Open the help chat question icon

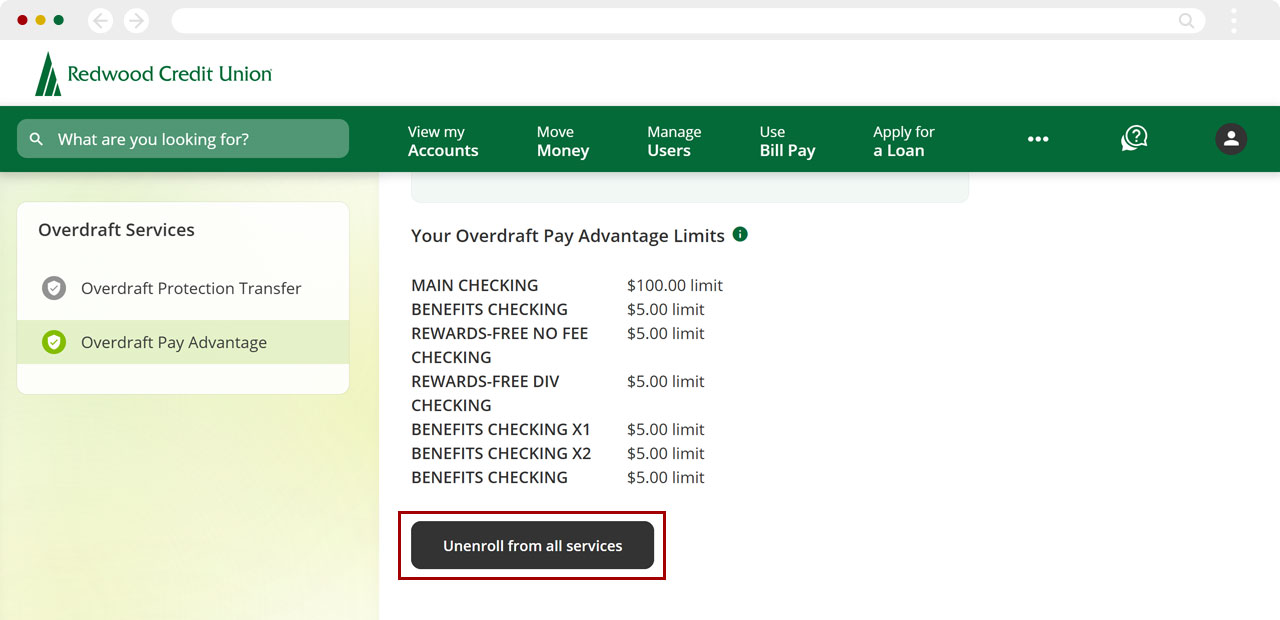[1134, 139]
